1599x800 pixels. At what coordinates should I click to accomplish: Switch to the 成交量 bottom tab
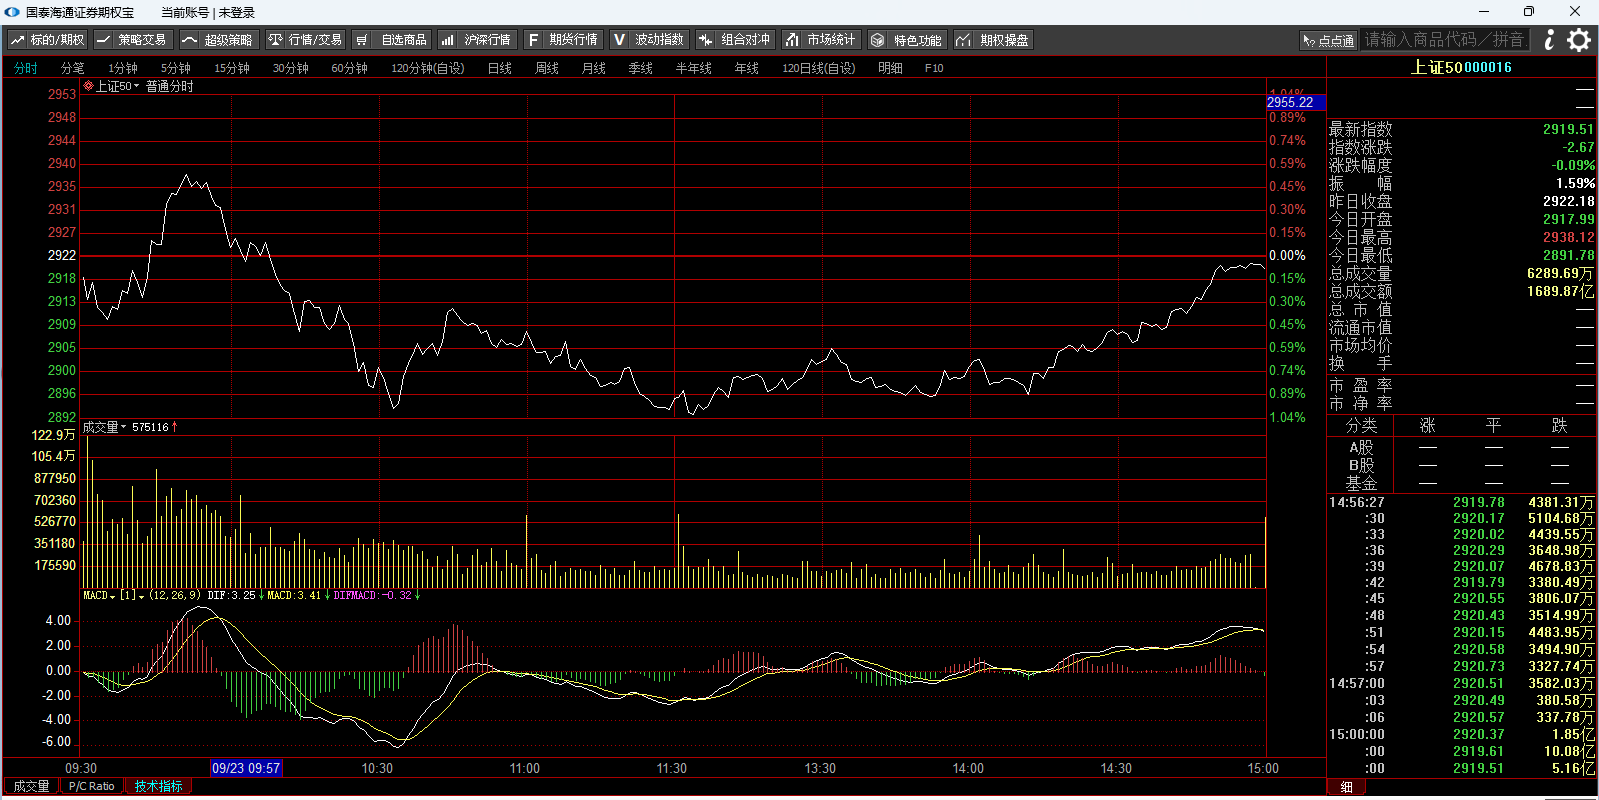pos(31,786)
